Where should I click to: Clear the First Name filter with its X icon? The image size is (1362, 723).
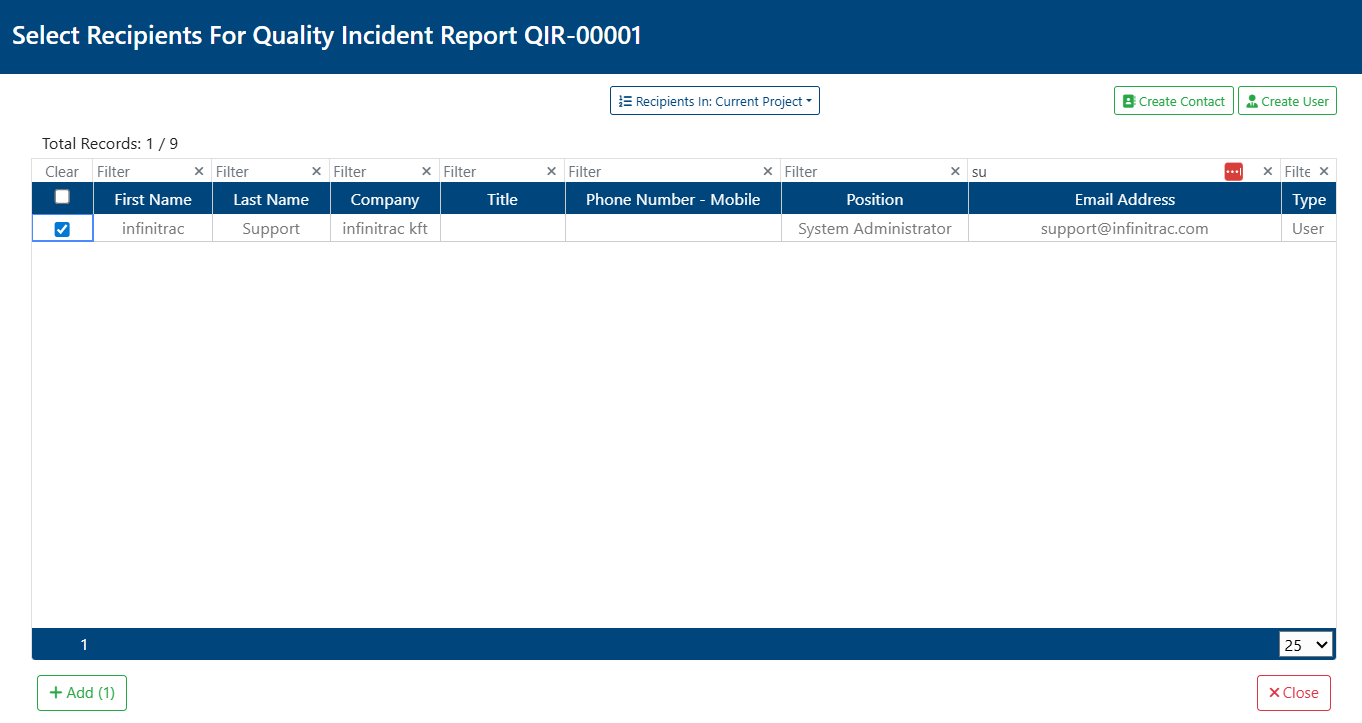coord(199,171)
